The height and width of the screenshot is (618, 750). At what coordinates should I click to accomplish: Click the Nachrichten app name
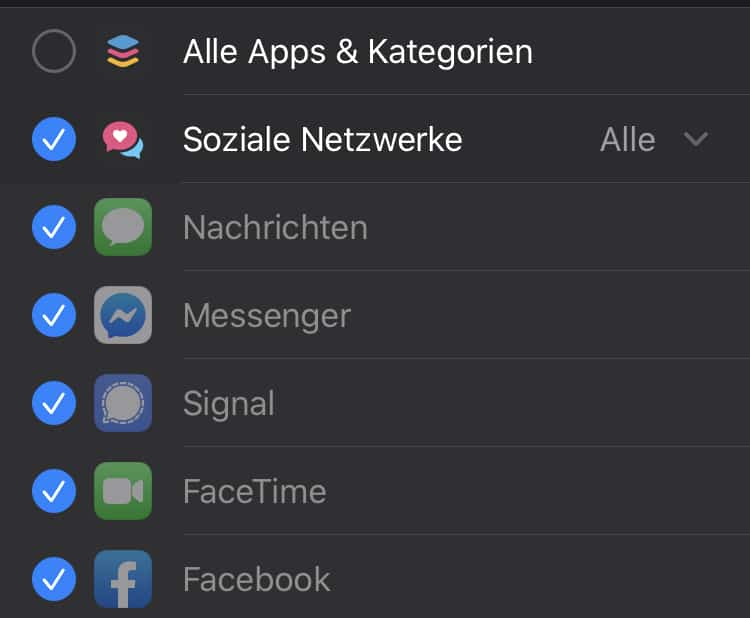tap(276, 228)
